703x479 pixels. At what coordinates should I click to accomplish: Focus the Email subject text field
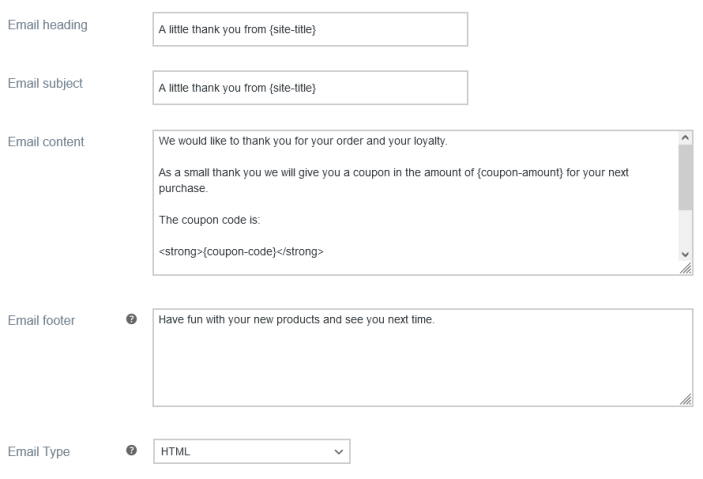309,88
